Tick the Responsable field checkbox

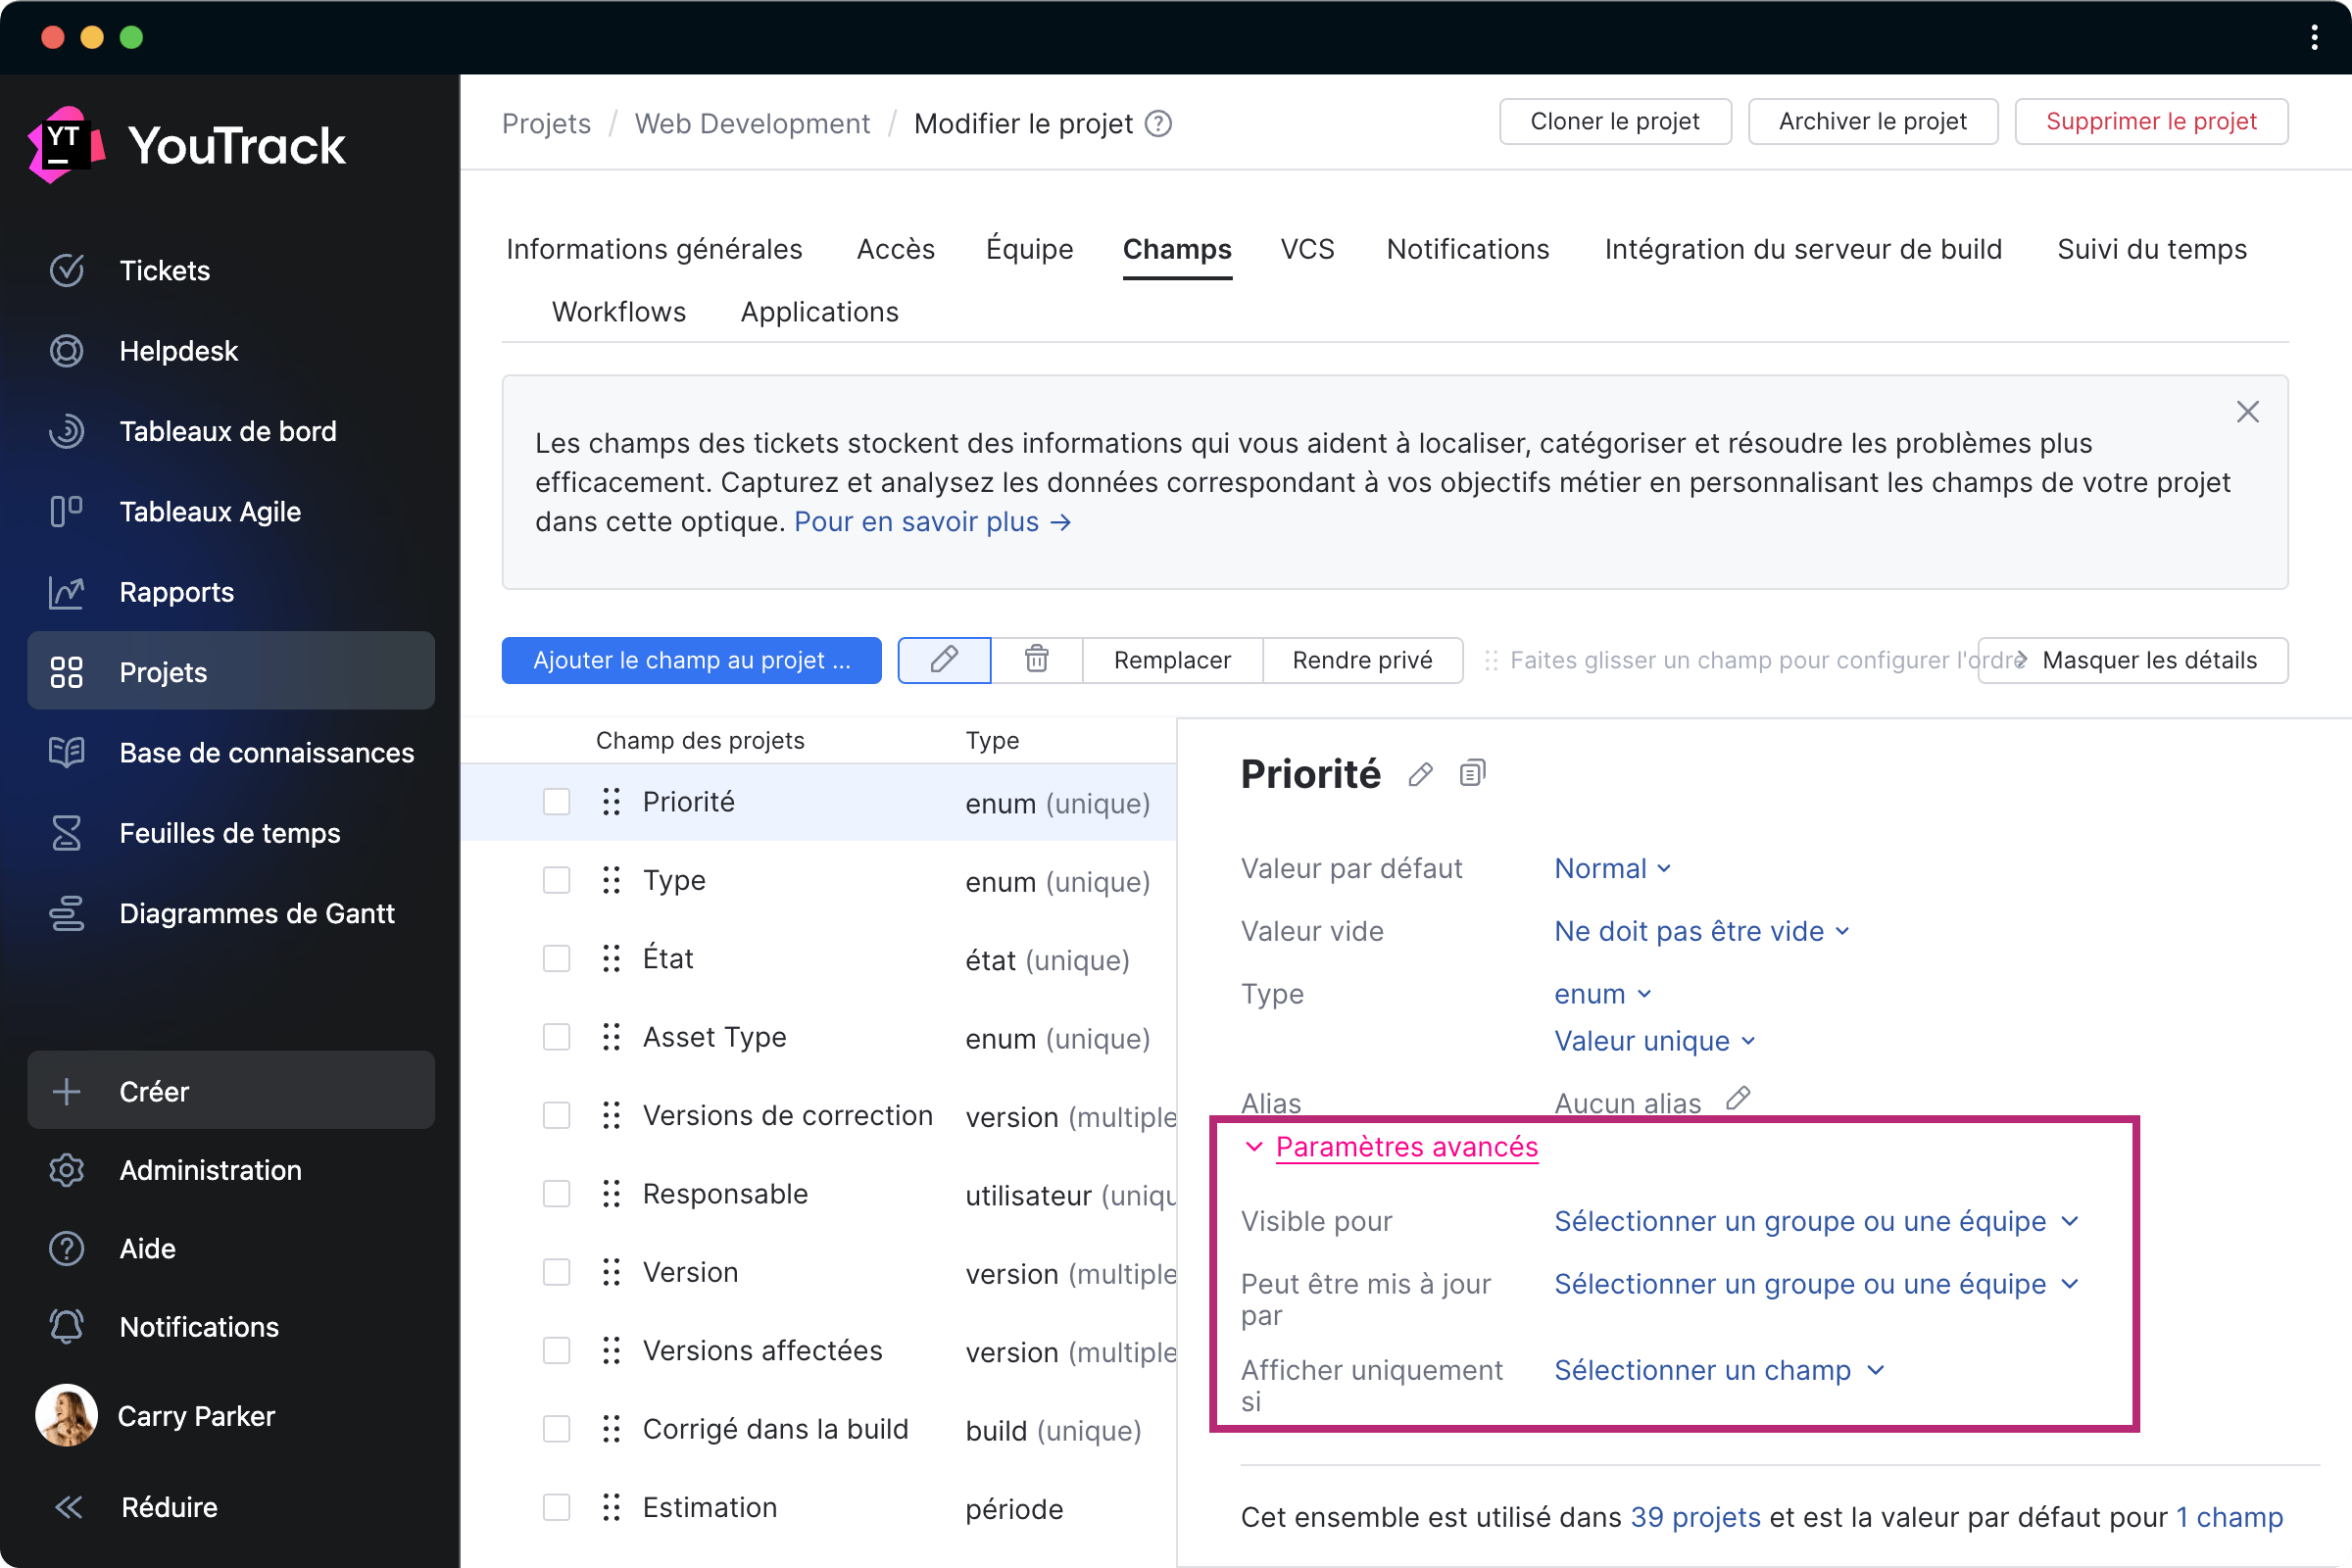pyautogui.click(x=556, y=1194)
